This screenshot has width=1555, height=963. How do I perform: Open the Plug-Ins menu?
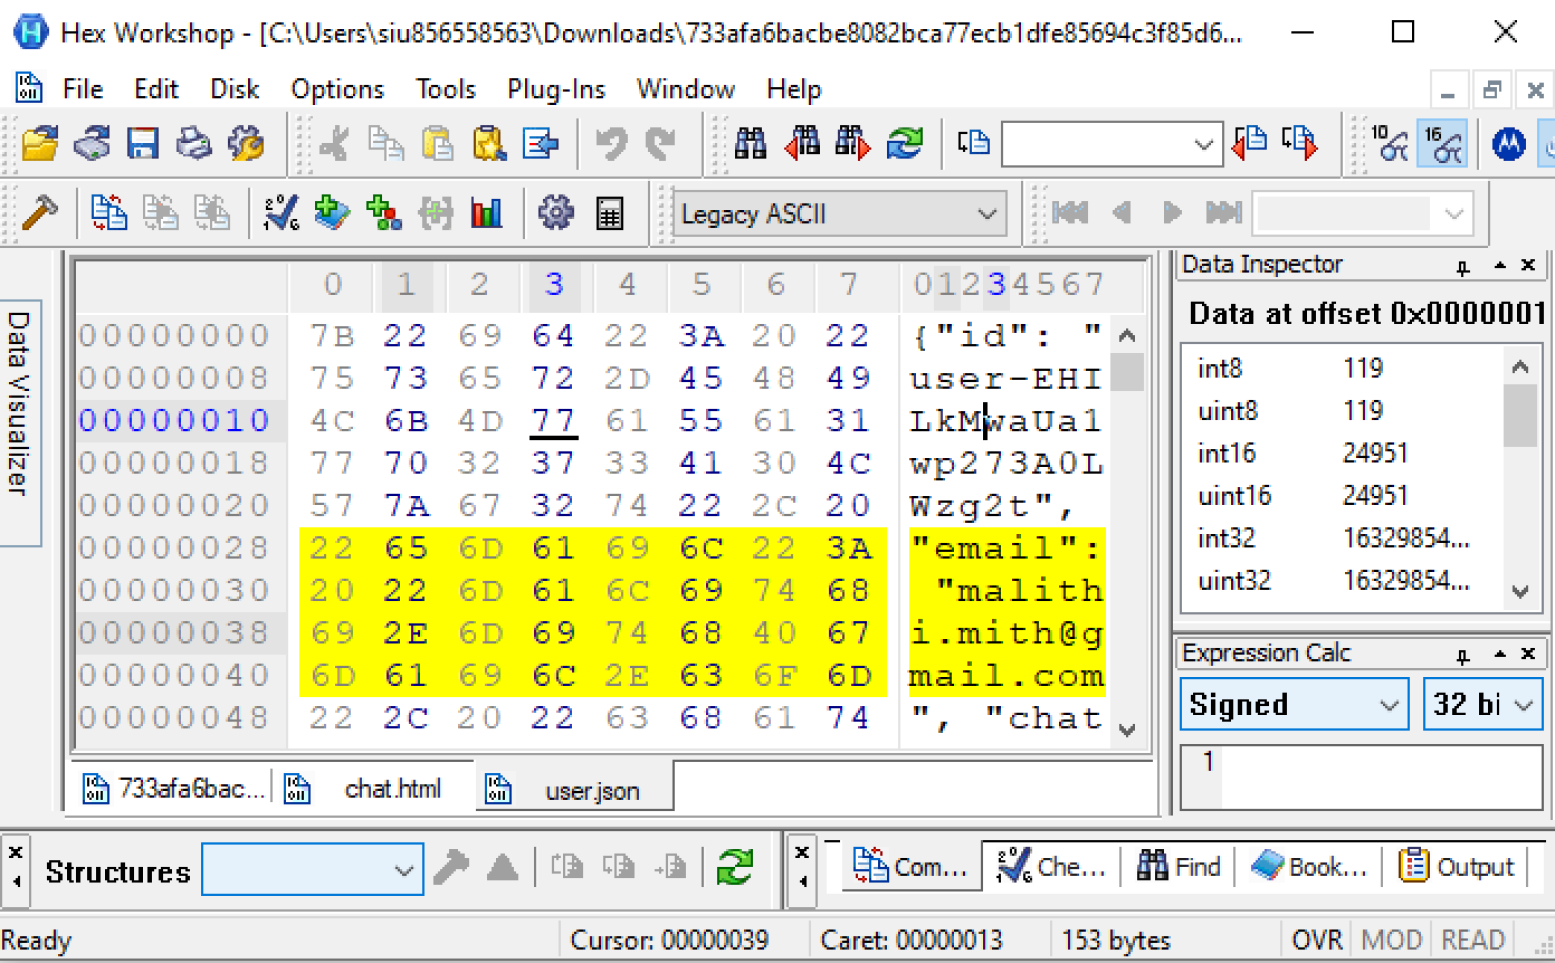tap(556, 89)
